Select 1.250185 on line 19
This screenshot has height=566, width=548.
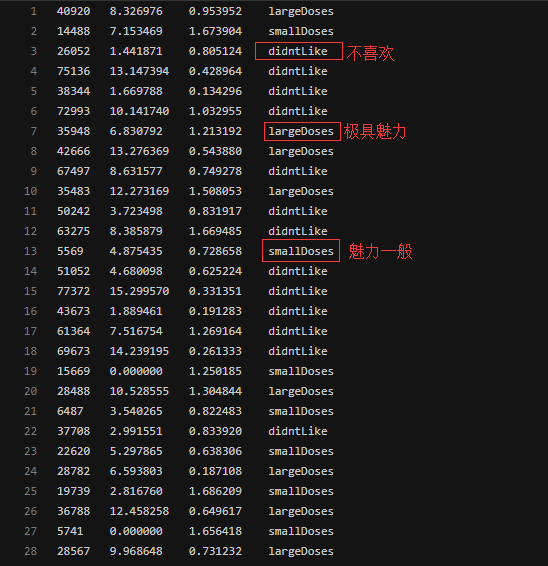215,371
